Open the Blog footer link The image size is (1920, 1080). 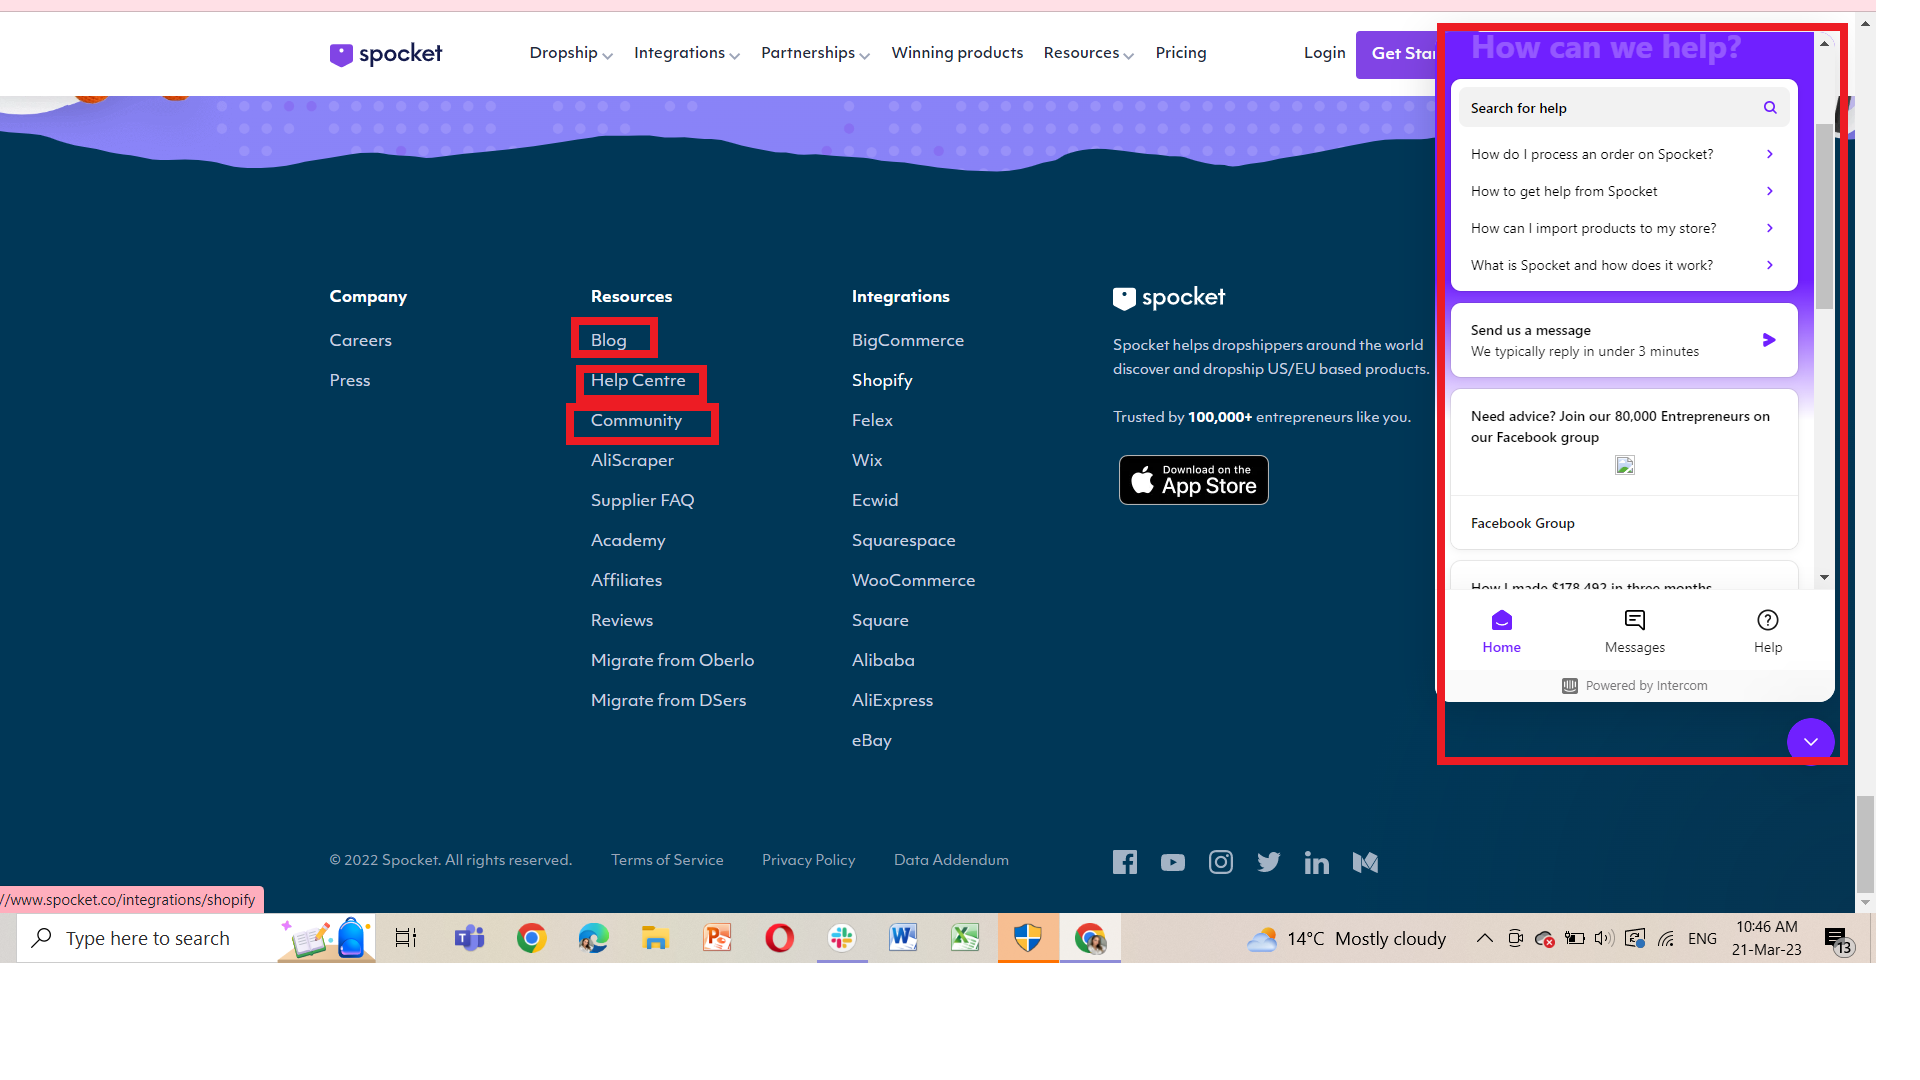pyautogui.click(x=608, y=340)
